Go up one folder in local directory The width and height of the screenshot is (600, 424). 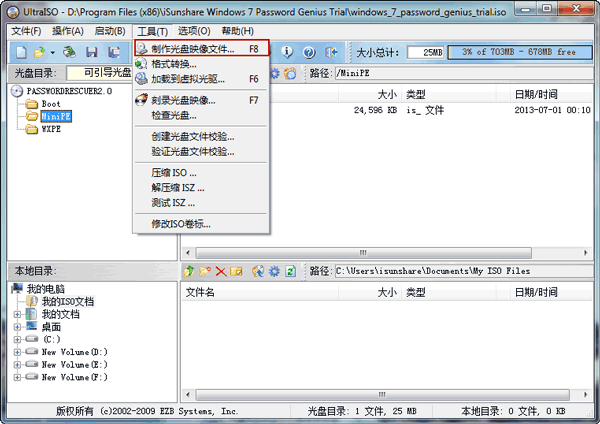(189, 271)
